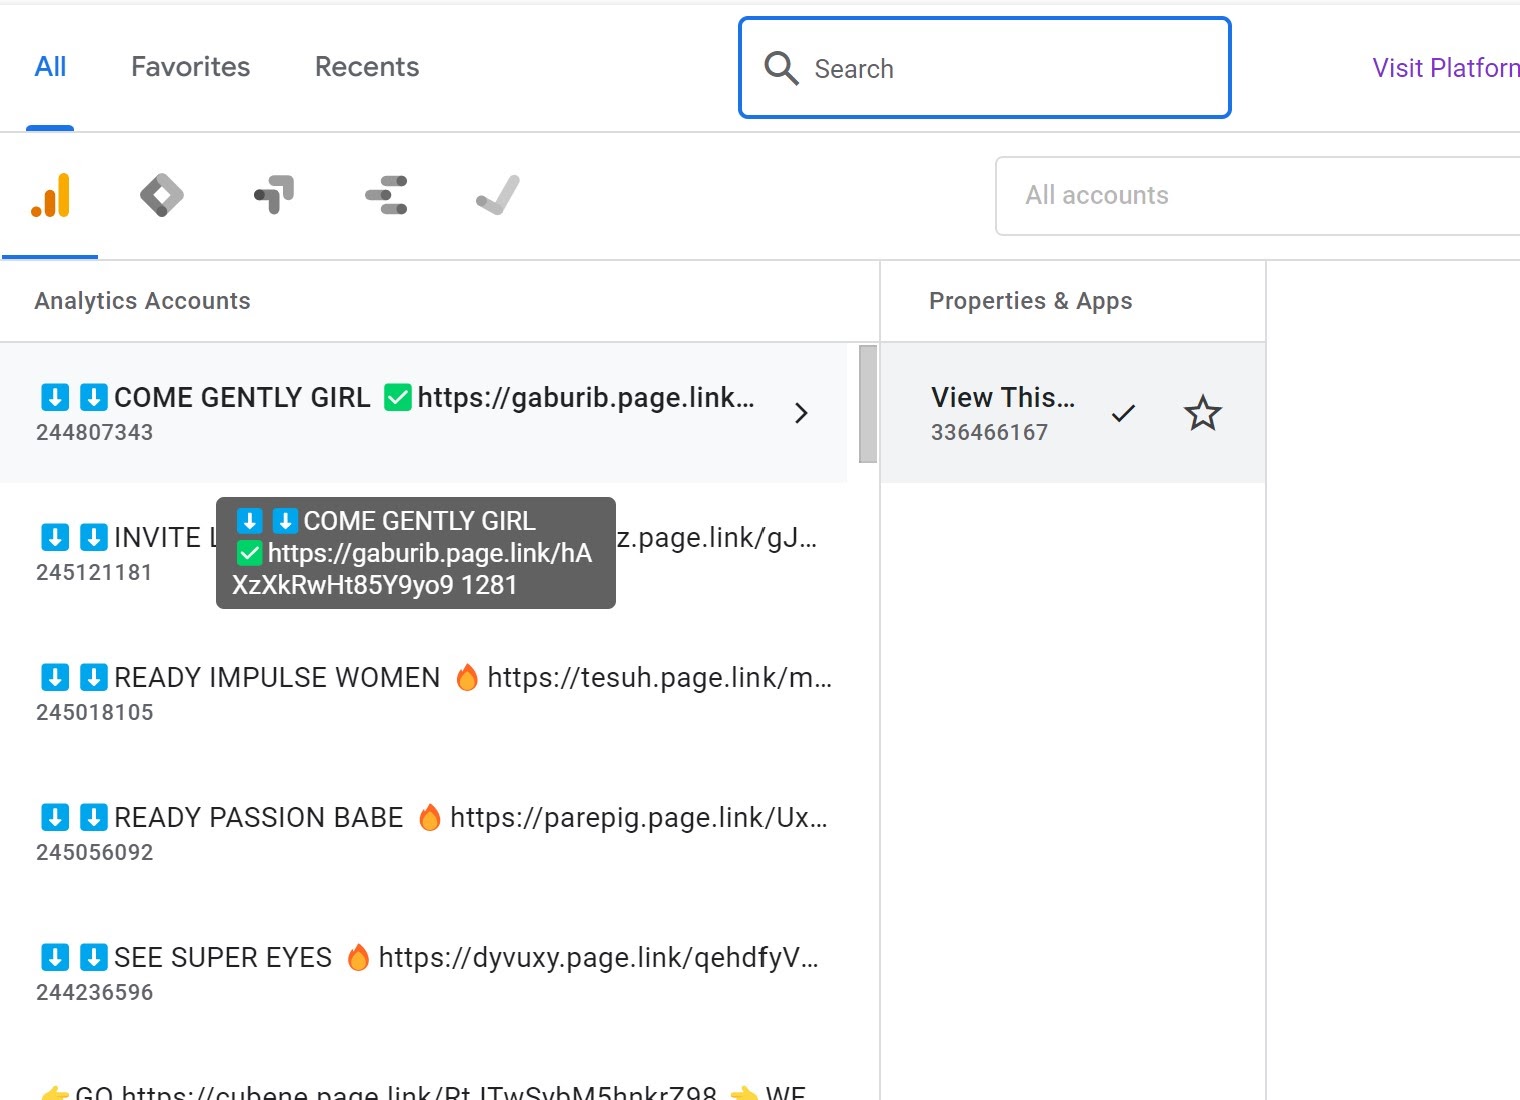Screen dimensions: 1520x1100
Task: Click the accounts list scrollbar thumb
Action: coord(868,404)
